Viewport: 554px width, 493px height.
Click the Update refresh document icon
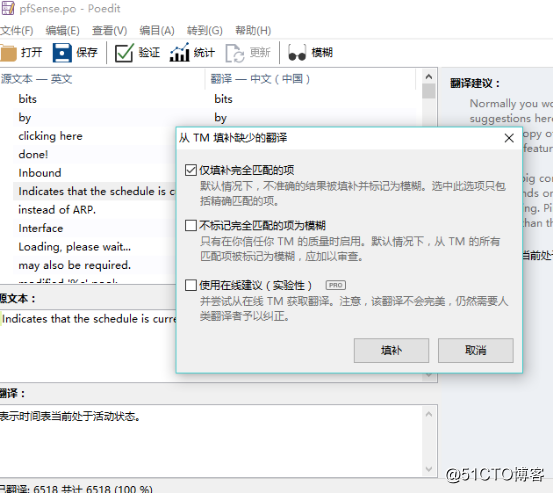click(x=235, y=53)
